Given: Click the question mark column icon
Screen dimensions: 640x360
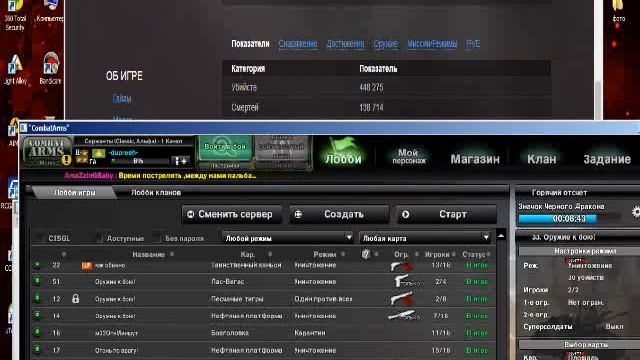Looking at the screenshot, I should click(366, 254).
